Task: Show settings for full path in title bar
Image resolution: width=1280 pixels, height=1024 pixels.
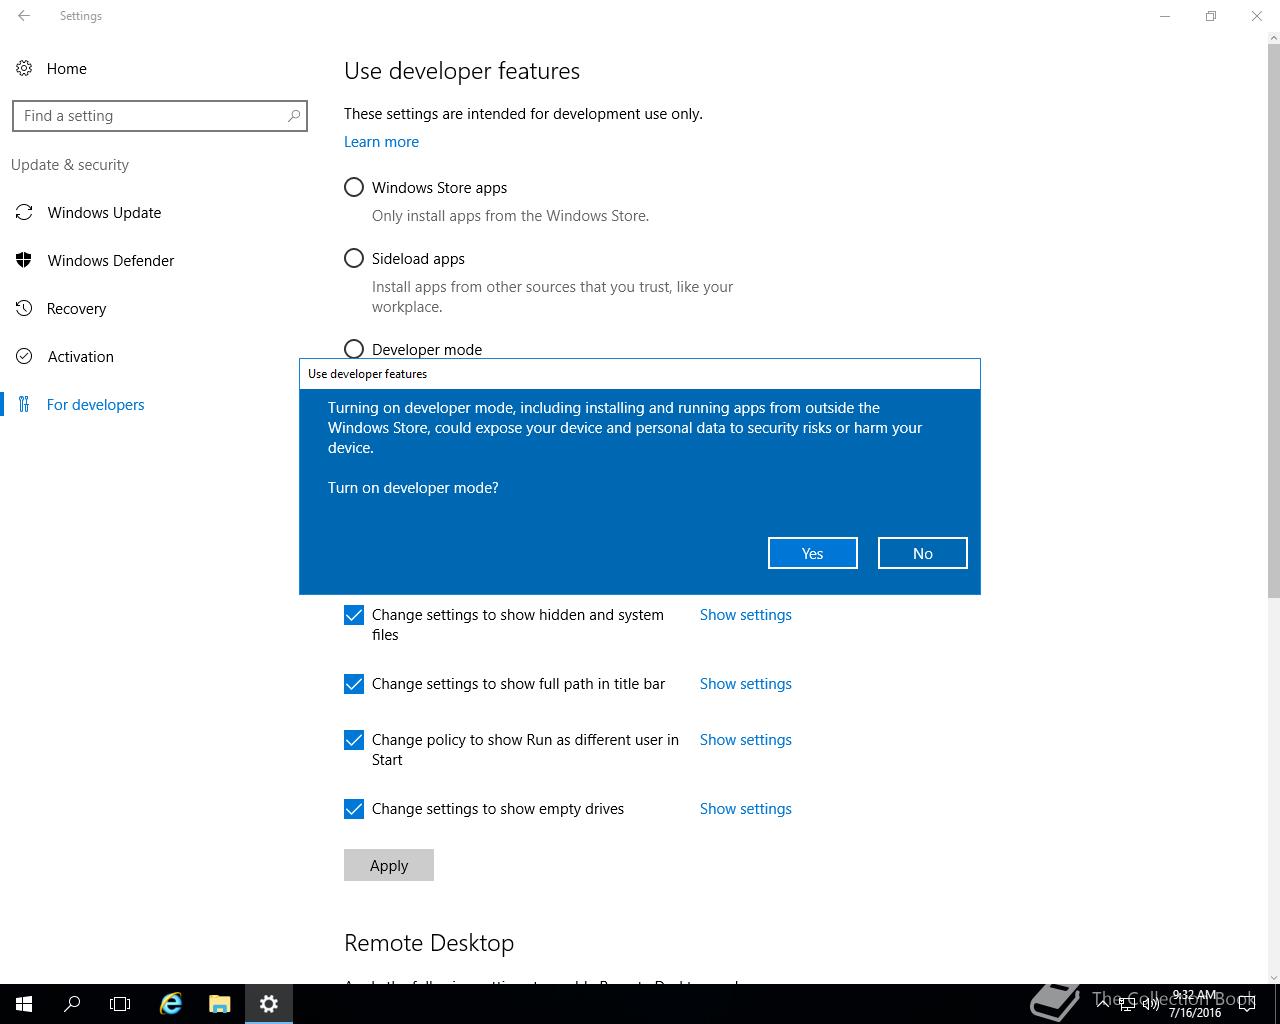Action: coord(745,684)
